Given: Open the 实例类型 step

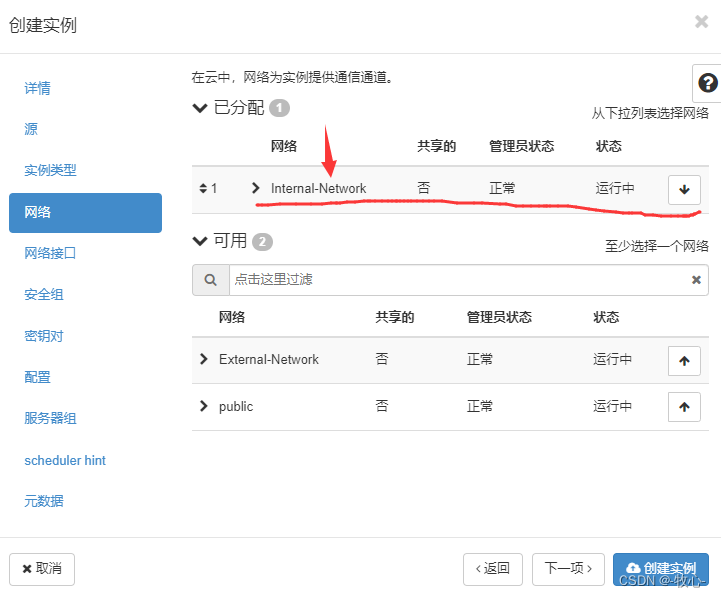Looking at the screenshot, I should [50, 170].
